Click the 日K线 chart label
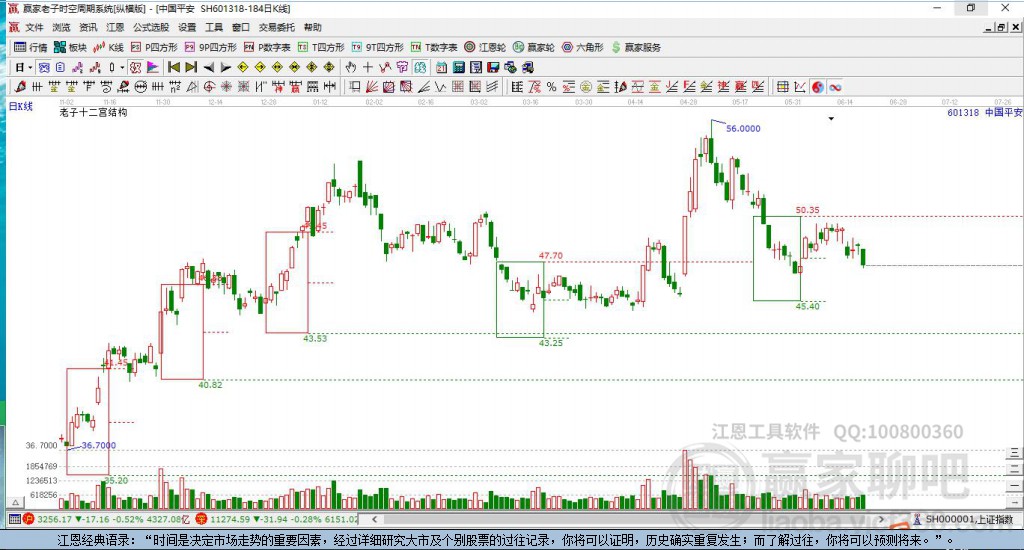 click(x=20, y=106)
